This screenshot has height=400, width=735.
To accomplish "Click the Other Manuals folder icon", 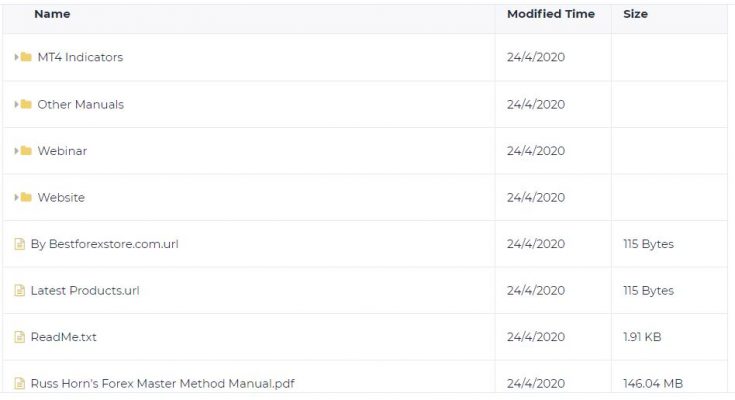I will [x=26, y=104].
